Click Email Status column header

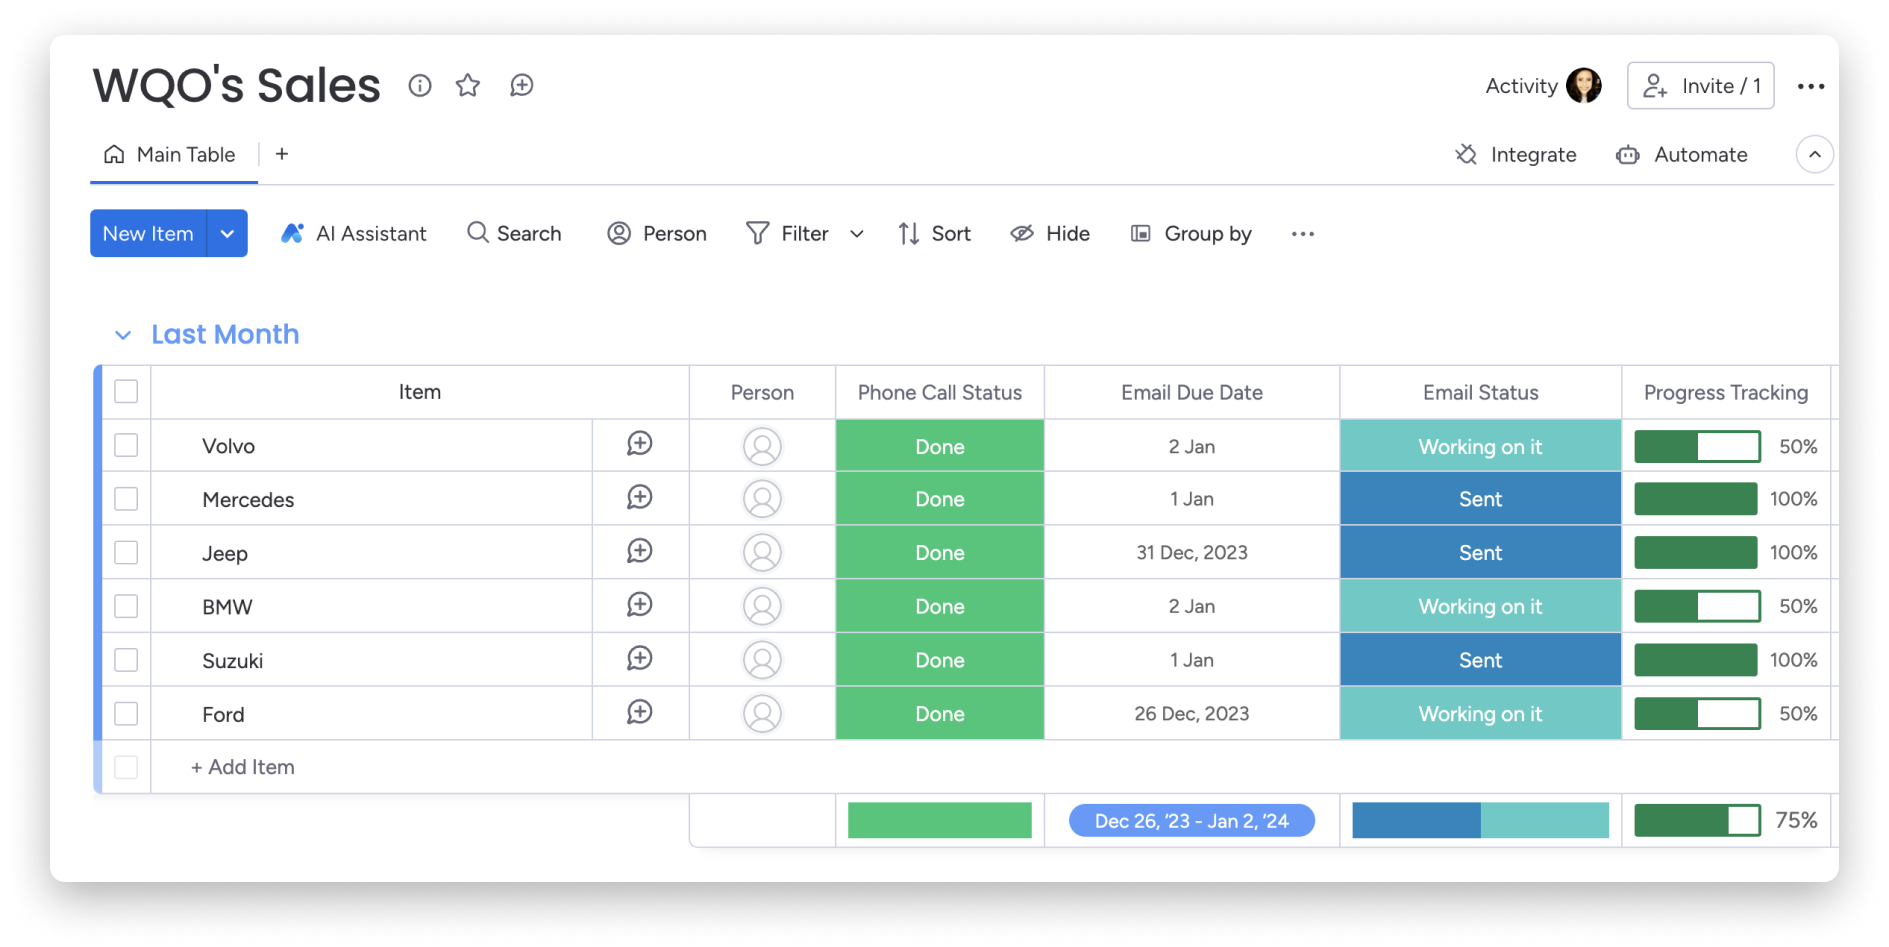1480,393
